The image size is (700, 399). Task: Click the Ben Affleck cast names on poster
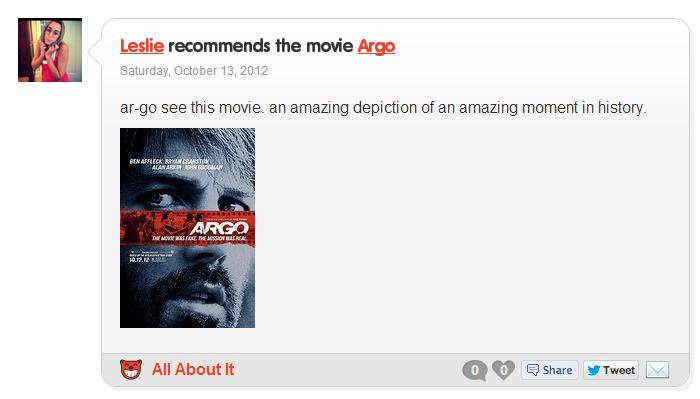pos(175,164)
